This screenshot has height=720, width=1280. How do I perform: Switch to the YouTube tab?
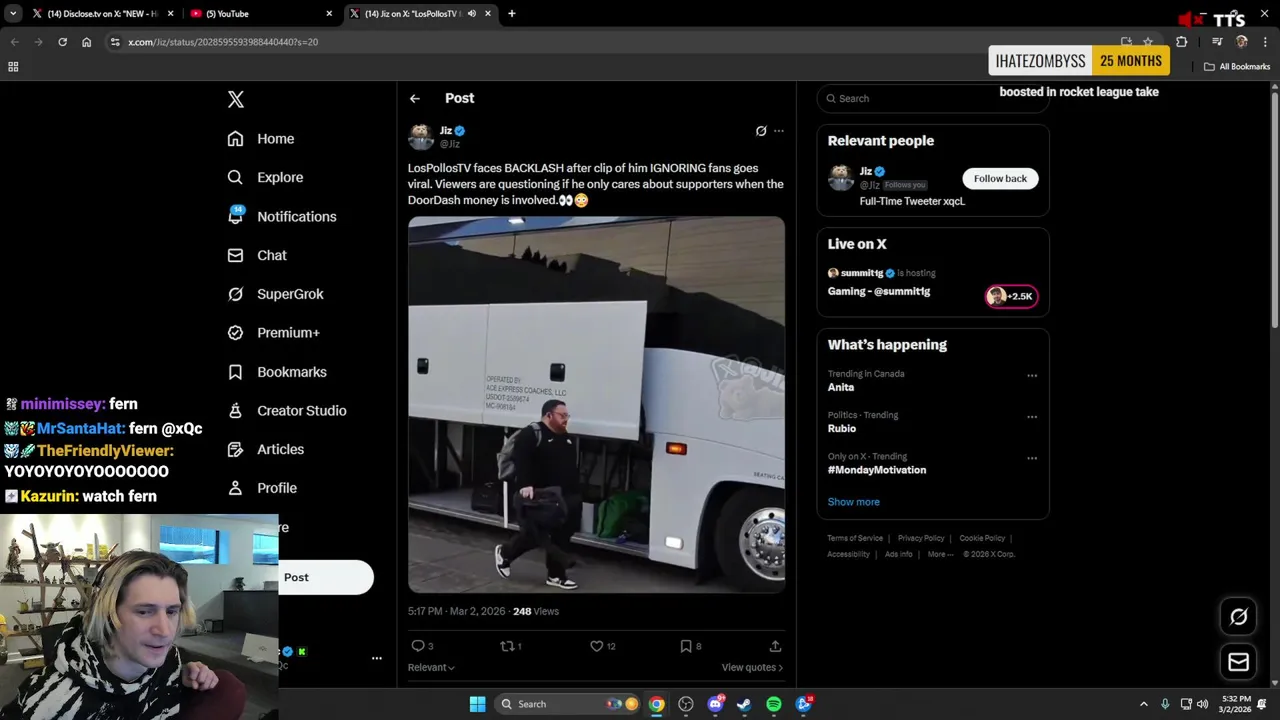pos(260,14)
